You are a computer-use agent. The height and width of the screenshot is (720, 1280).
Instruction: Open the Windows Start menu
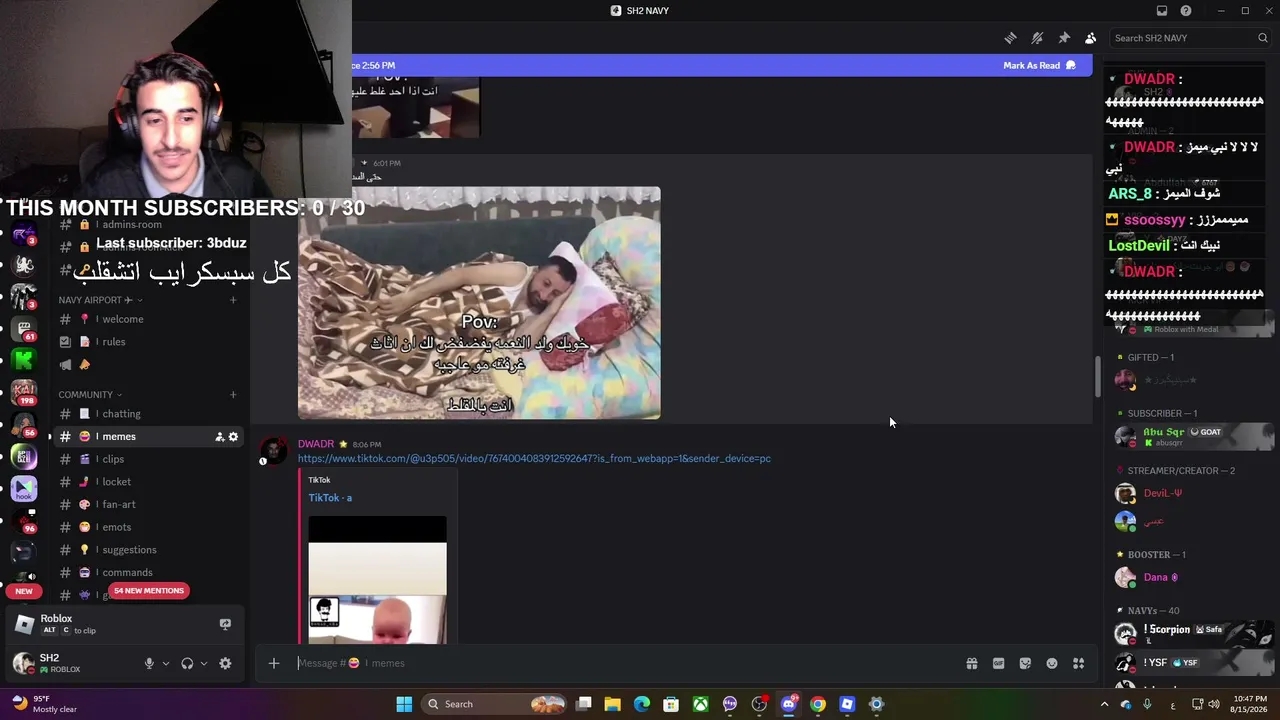point(404,704)
